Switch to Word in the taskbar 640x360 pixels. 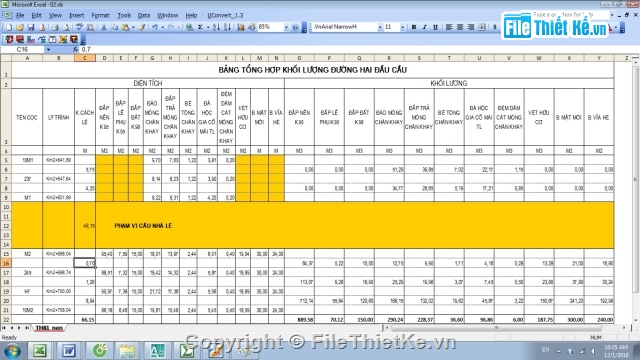[x=69, y=351]
